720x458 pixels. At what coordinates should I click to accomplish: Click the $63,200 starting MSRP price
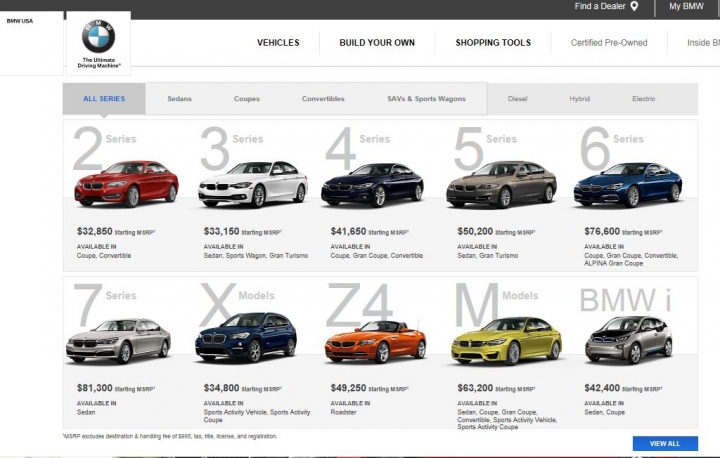click(x=496, y=388)
